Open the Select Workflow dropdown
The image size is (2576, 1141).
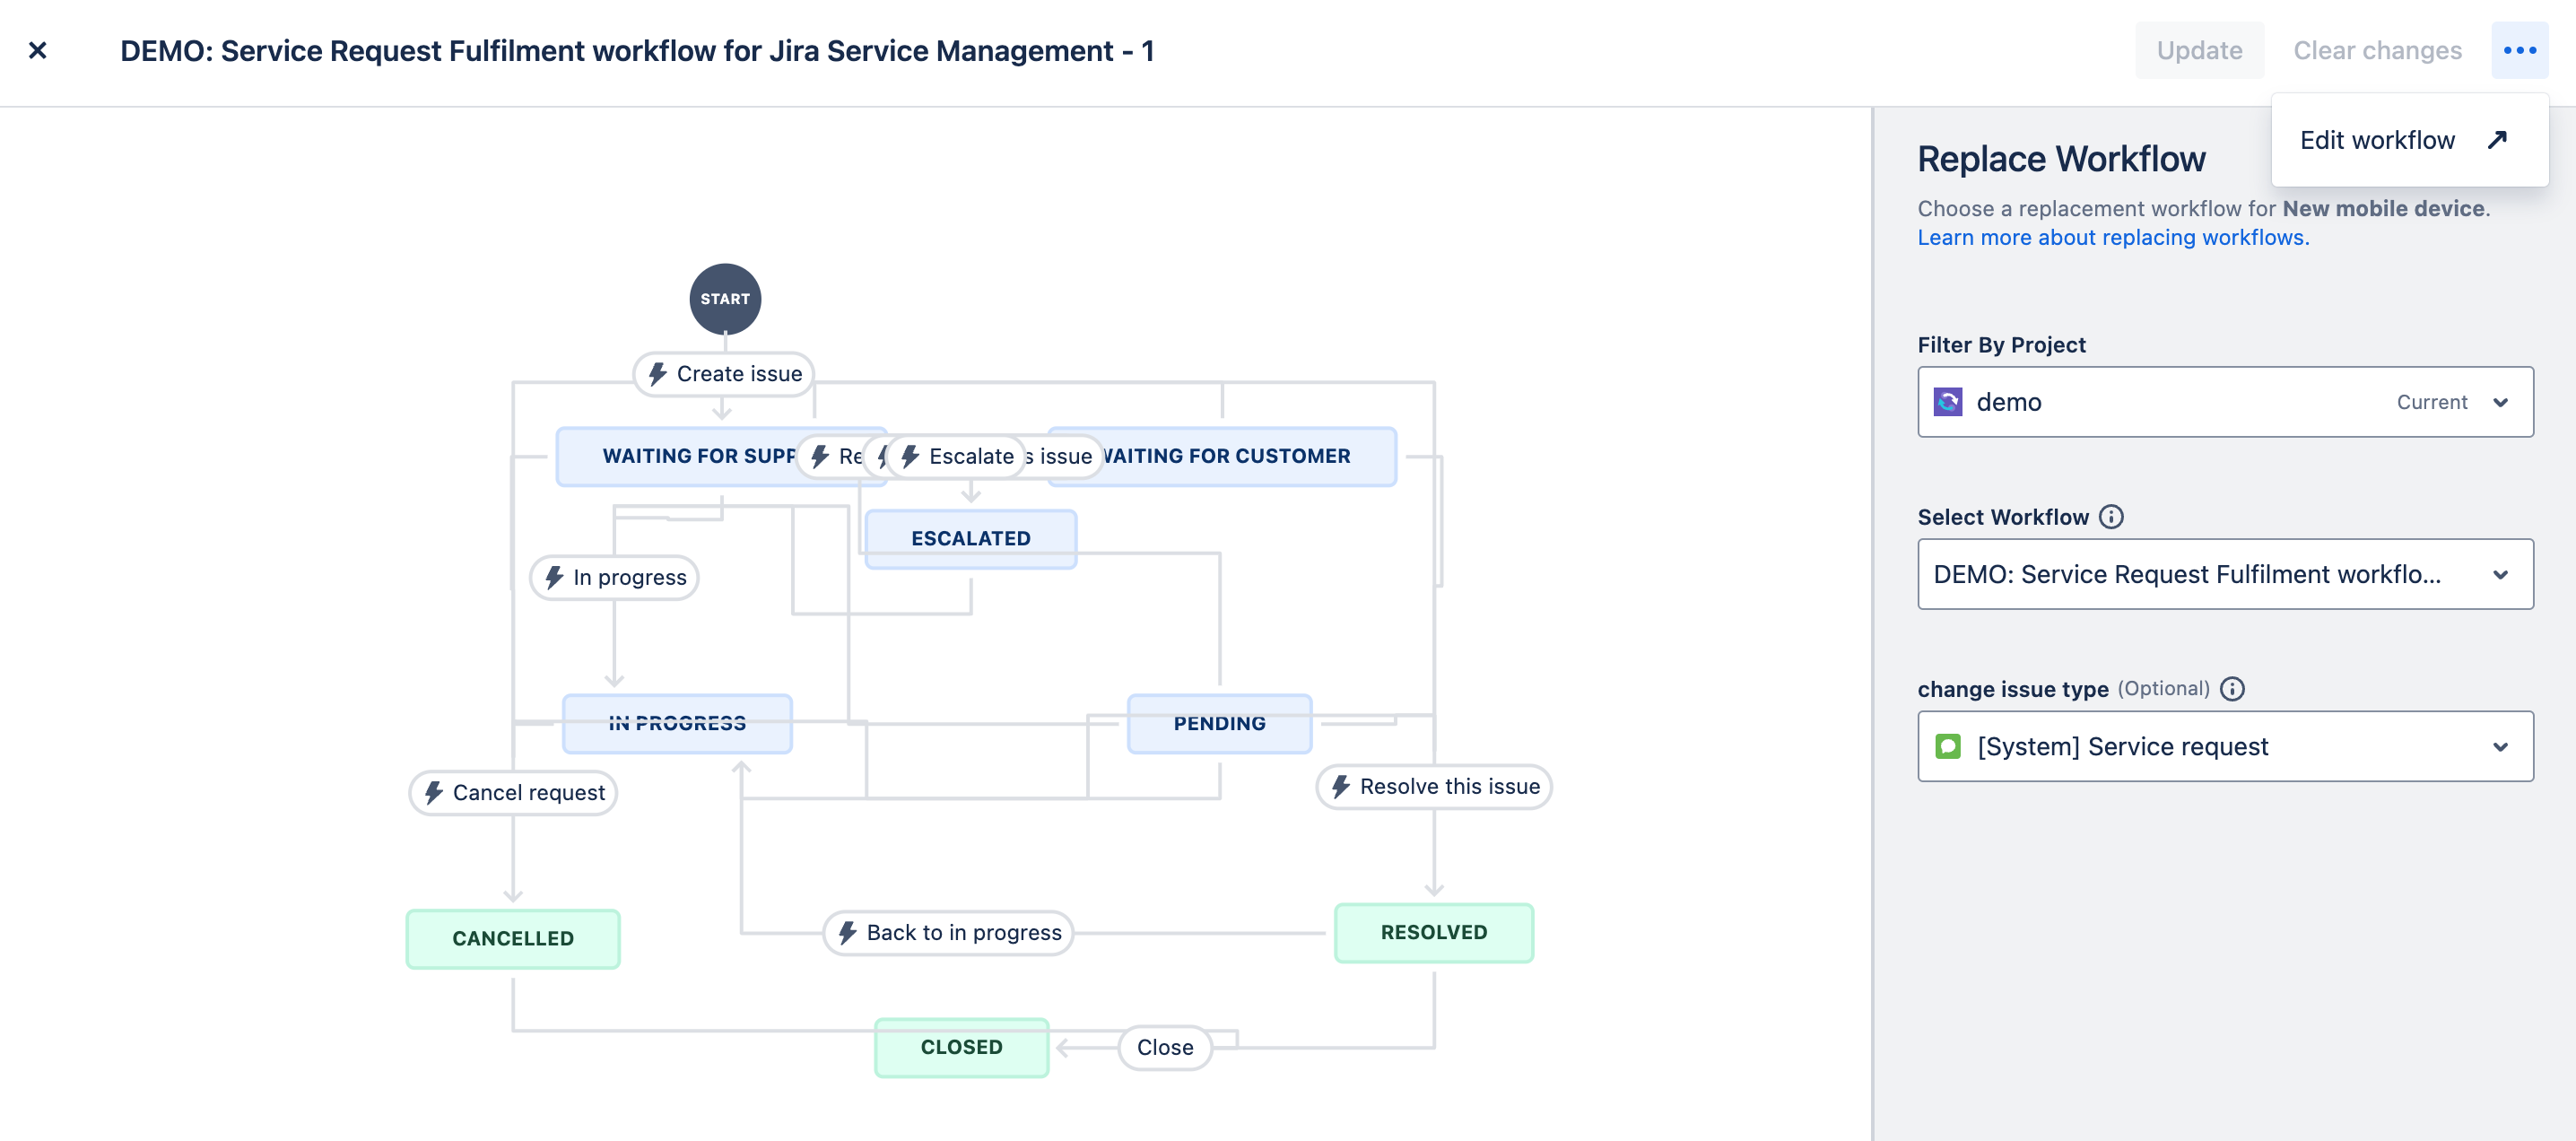point(2225,574)
